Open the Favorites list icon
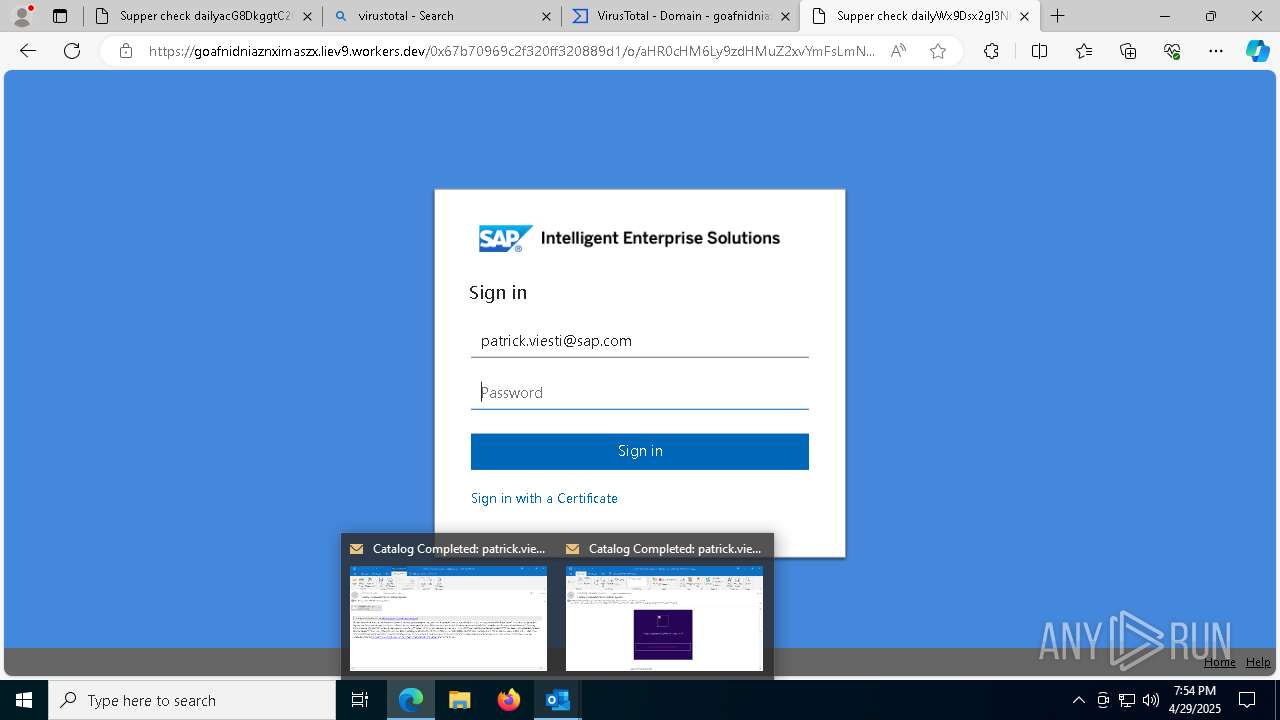The image size is (1280, 720). pos(1084,51)
